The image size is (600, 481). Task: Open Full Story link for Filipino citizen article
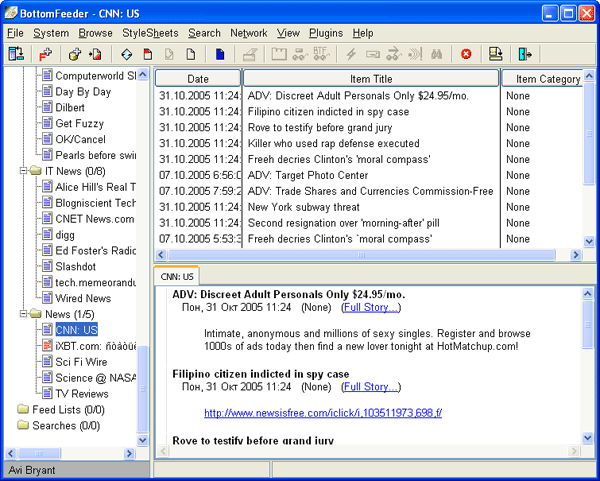pos(371,386)
